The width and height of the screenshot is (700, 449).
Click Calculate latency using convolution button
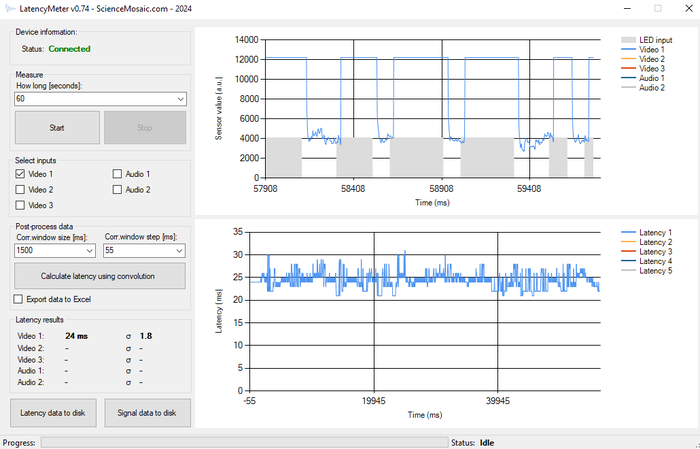tap(100, 276)
